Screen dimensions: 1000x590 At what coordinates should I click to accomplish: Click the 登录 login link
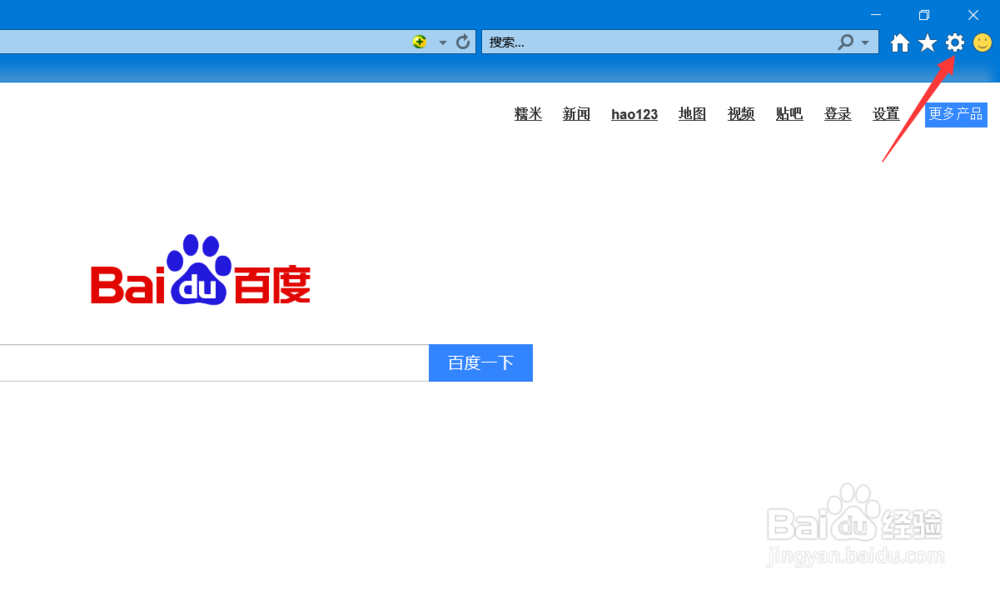click(838, 114)
